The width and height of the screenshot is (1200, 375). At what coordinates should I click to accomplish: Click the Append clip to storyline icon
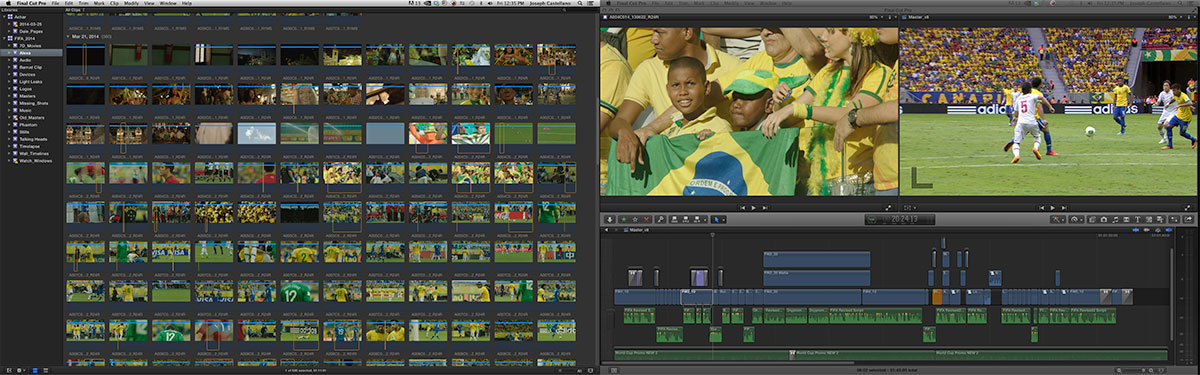pos(696,219)
